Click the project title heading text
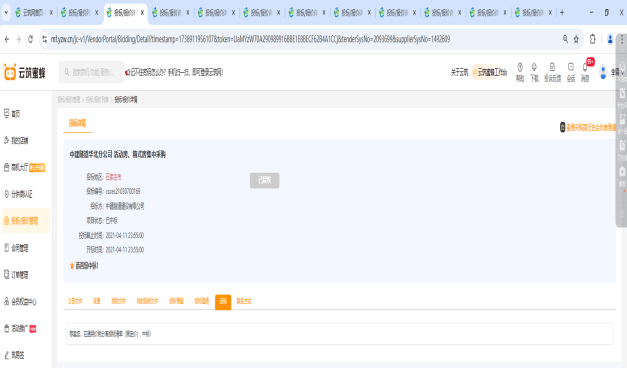 (x=118, y=154)
